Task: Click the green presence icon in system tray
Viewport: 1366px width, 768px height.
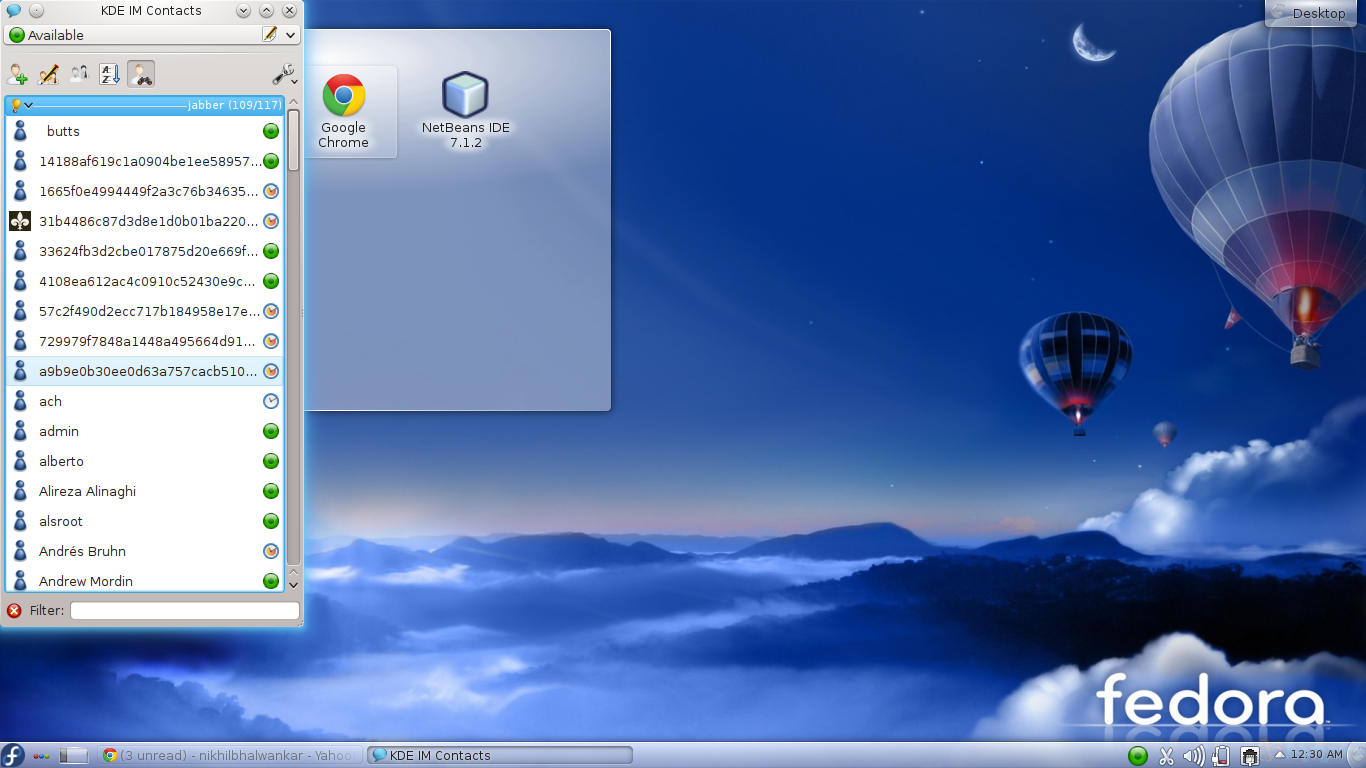Action: [x=1138, y=756]
